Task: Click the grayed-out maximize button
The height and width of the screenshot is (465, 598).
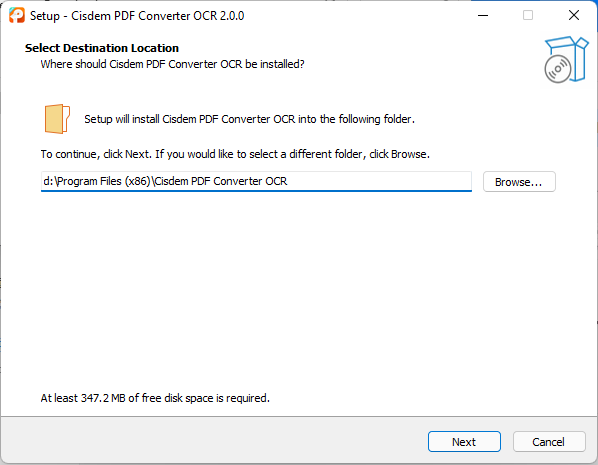Action: [x=528, y=15]
